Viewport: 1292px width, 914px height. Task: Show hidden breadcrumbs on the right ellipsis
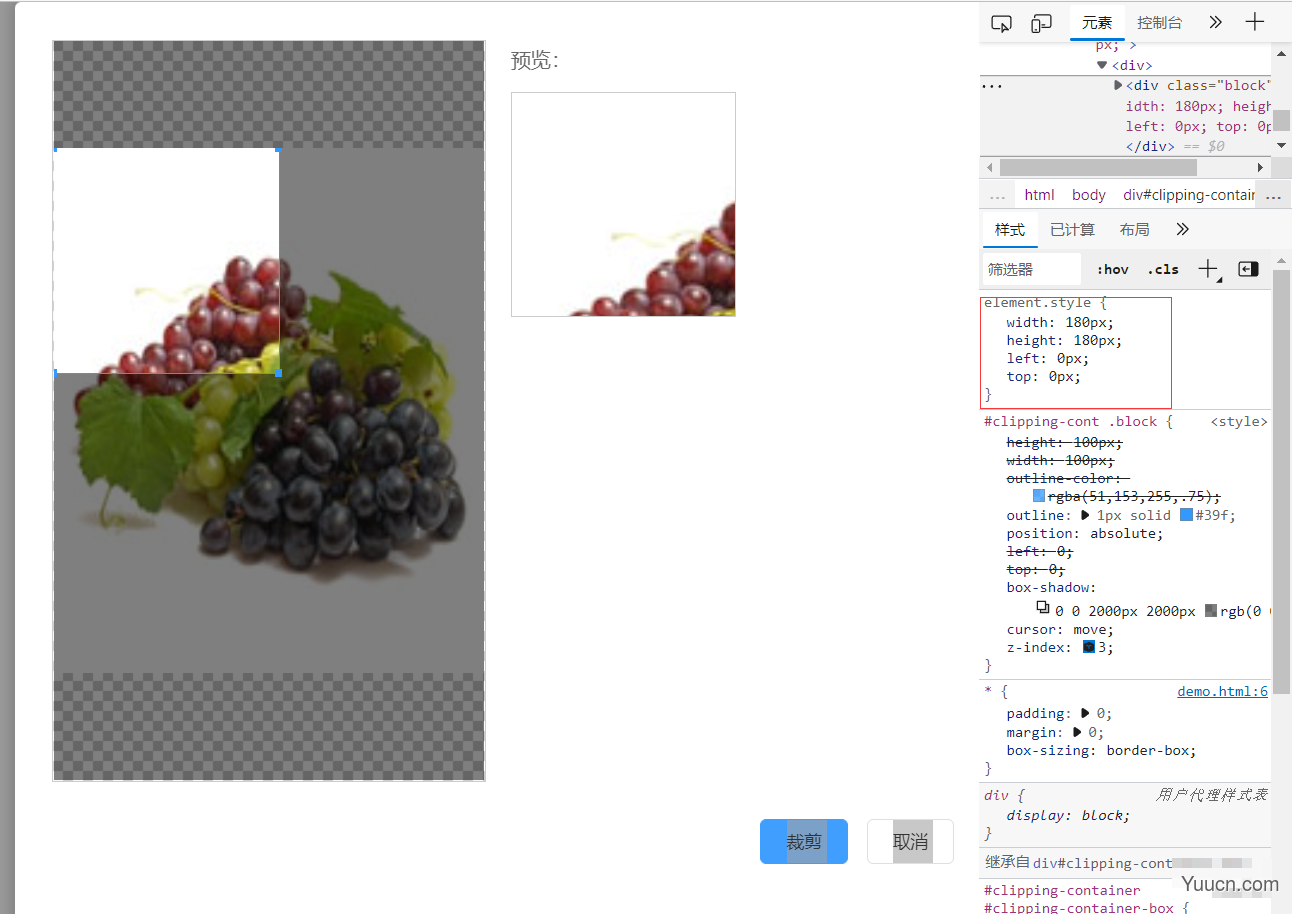pyautogui.click(x=1273, y=196)
